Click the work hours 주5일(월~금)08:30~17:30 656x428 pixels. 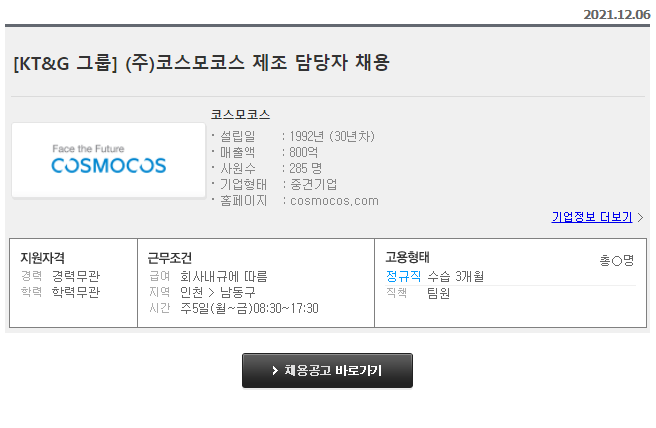[x=249, y=308]
